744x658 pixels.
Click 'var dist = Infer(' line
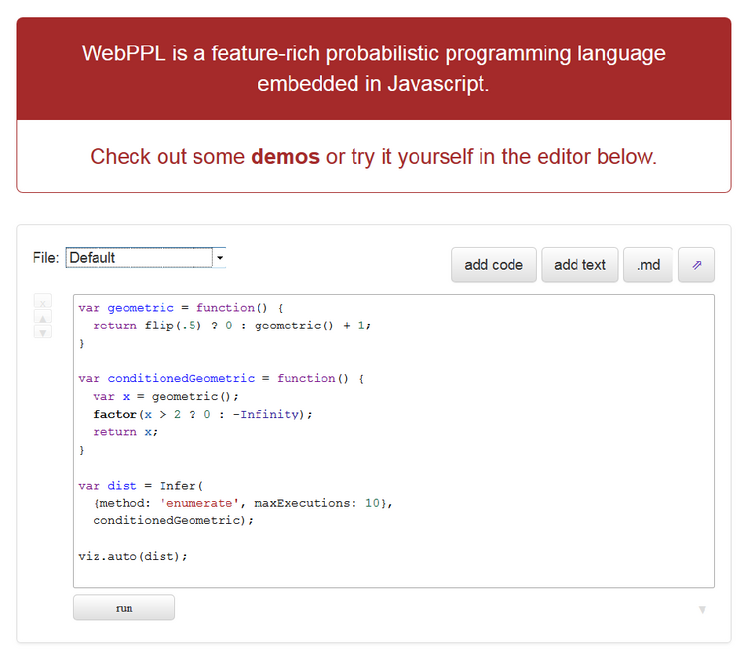pyautogui.click(x=140, y=486)
